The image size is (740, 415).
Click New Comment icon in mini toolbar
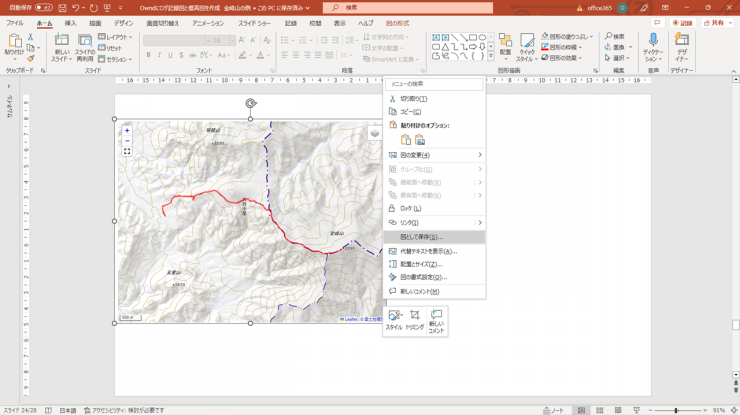click(x=436, y=318)
